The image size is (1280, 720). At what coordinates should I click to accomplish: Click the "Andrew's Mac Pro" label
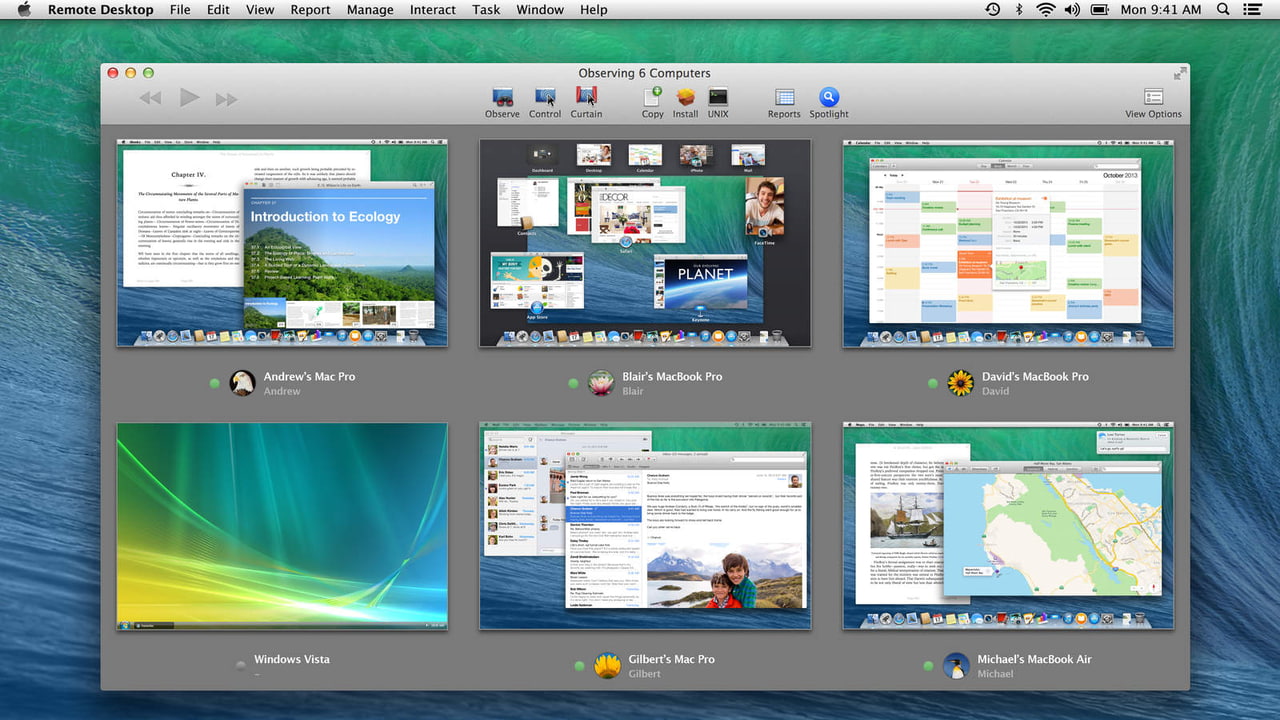pos(309,376)
